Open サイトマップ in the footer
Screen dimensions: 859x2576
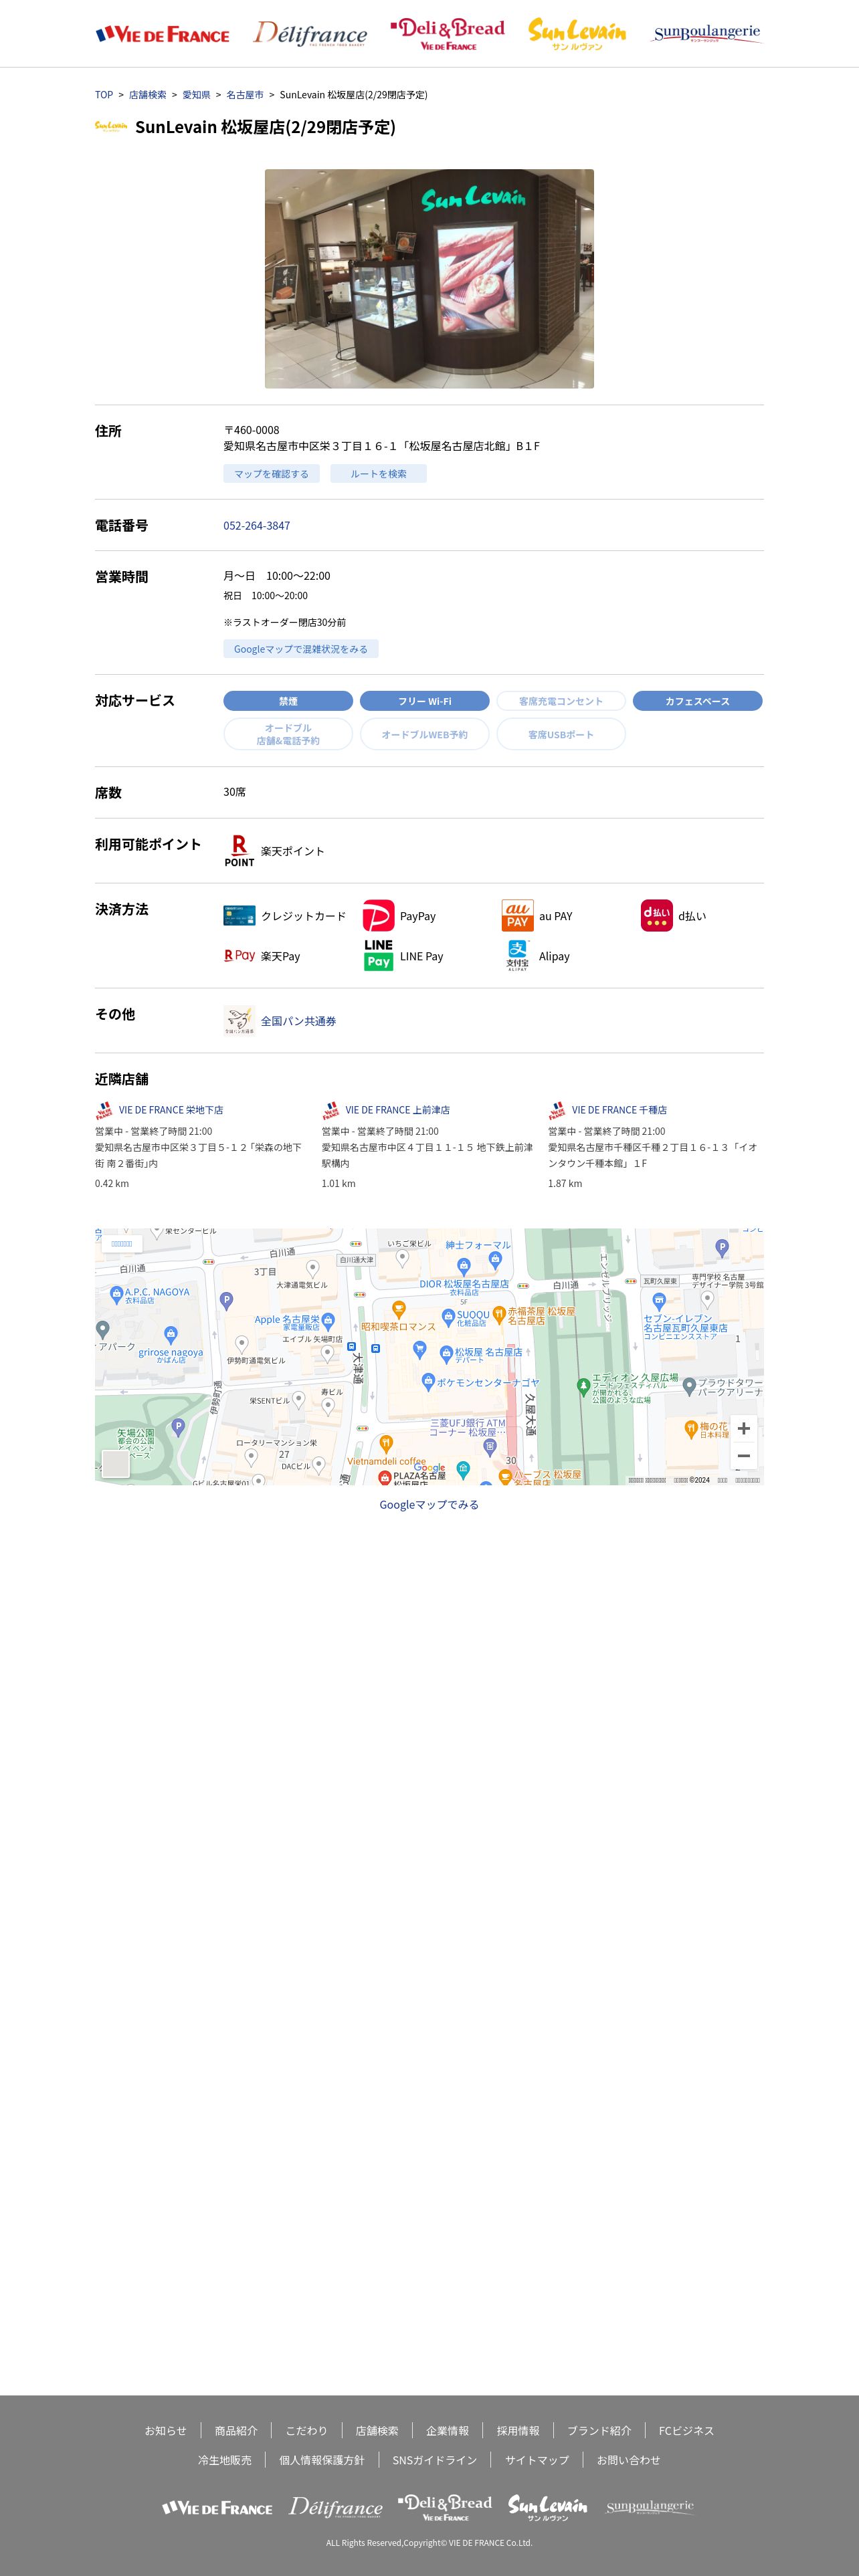pyautogui.click(x=537, y=2460)
